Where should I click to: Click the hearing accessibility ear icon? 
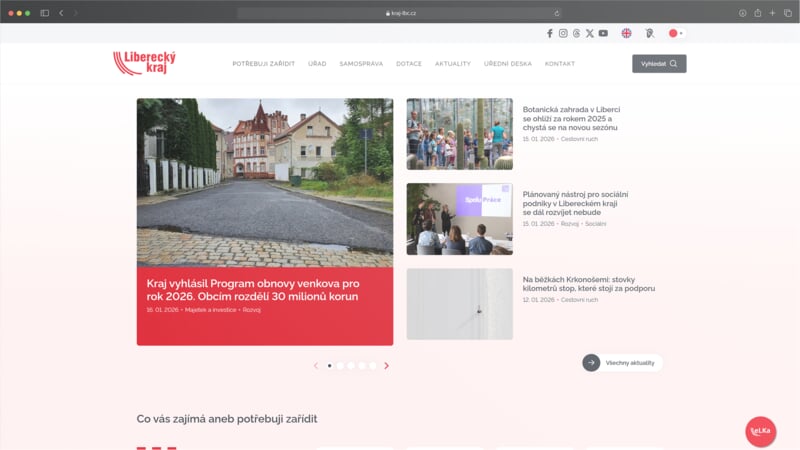(x=649, y=33)
